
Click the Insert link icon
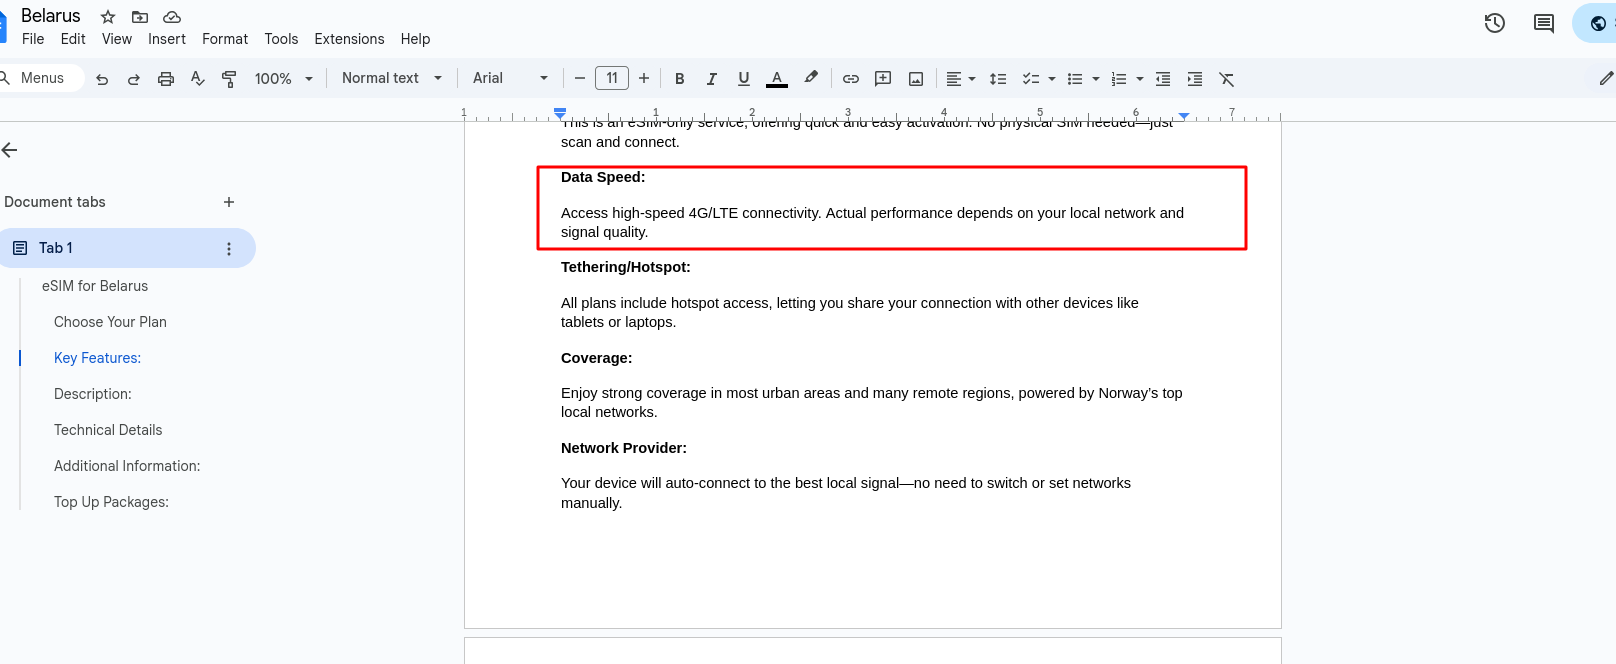851,79
